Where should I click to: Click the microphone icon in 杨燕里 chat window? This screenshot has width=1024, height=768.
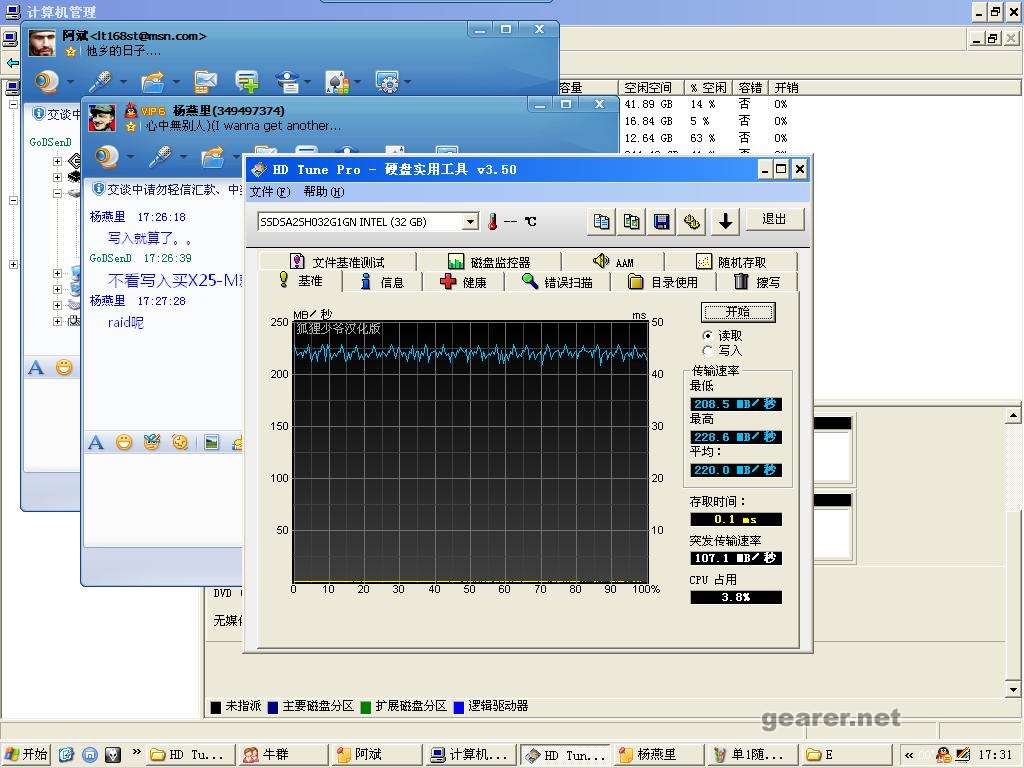(160, 157)
